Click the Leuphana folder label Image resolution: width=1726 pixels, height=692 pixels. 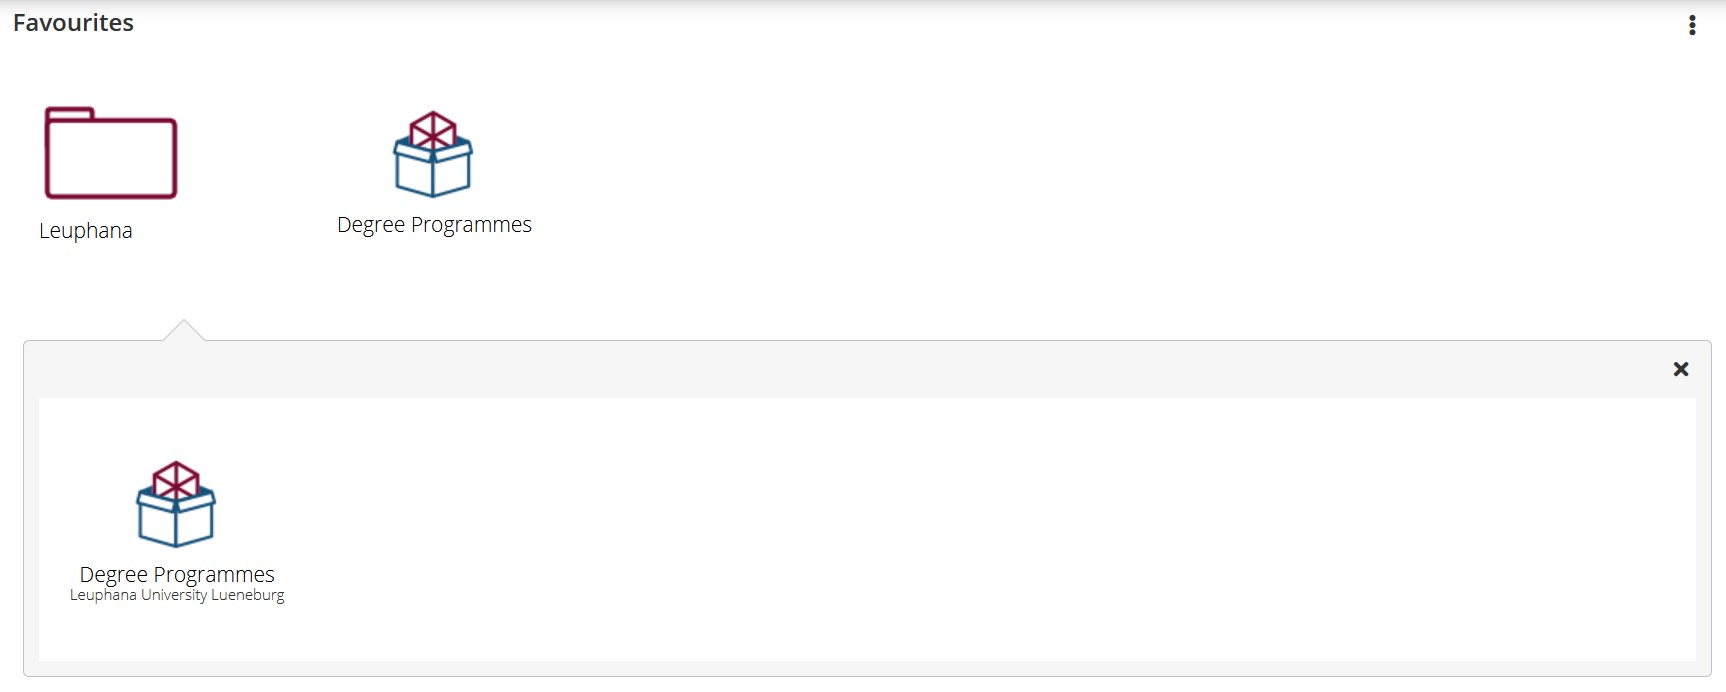pos(86,231)
